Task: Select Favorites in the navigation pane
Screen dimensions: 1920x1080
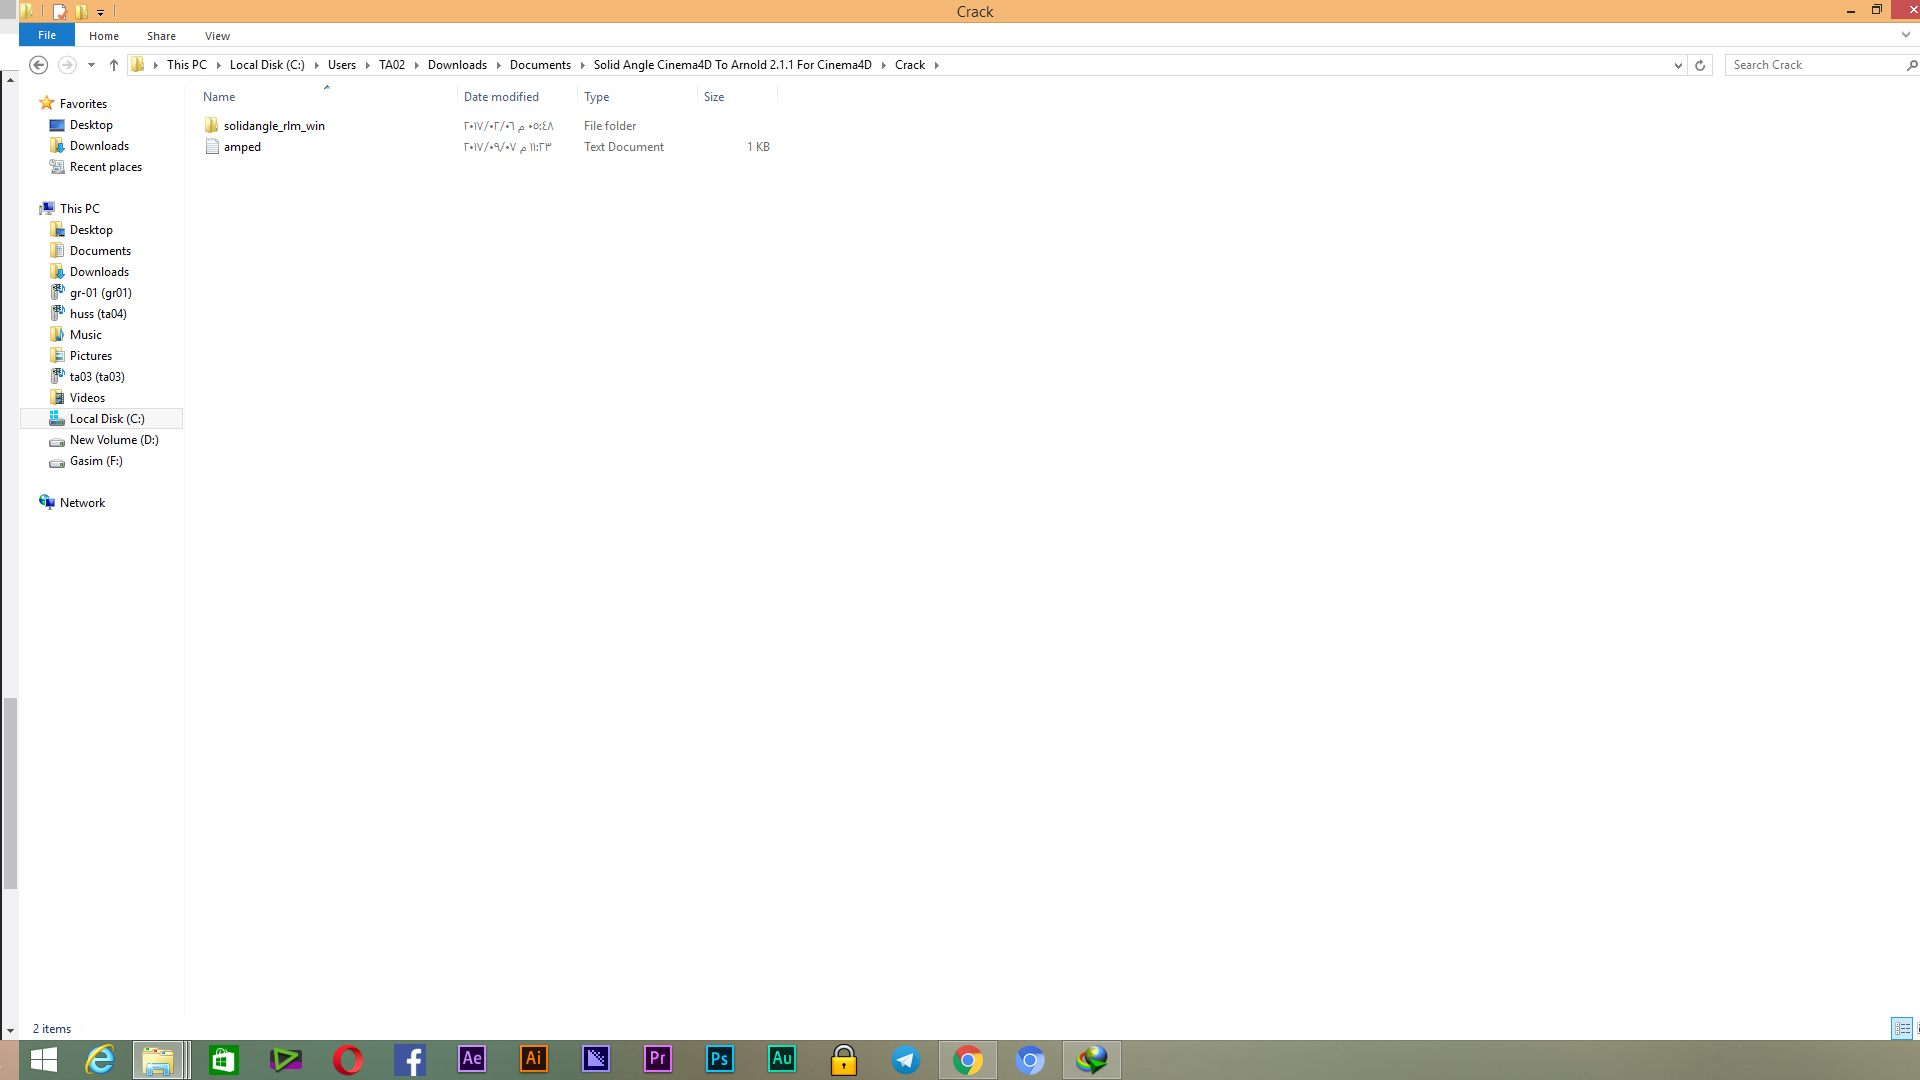Action: tap(83, 104)
